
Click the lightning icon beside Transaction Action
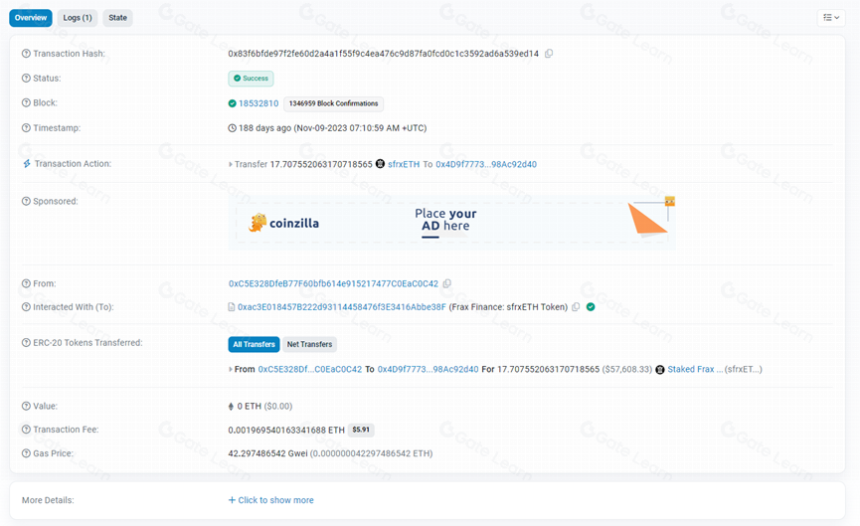pos(26,163)
